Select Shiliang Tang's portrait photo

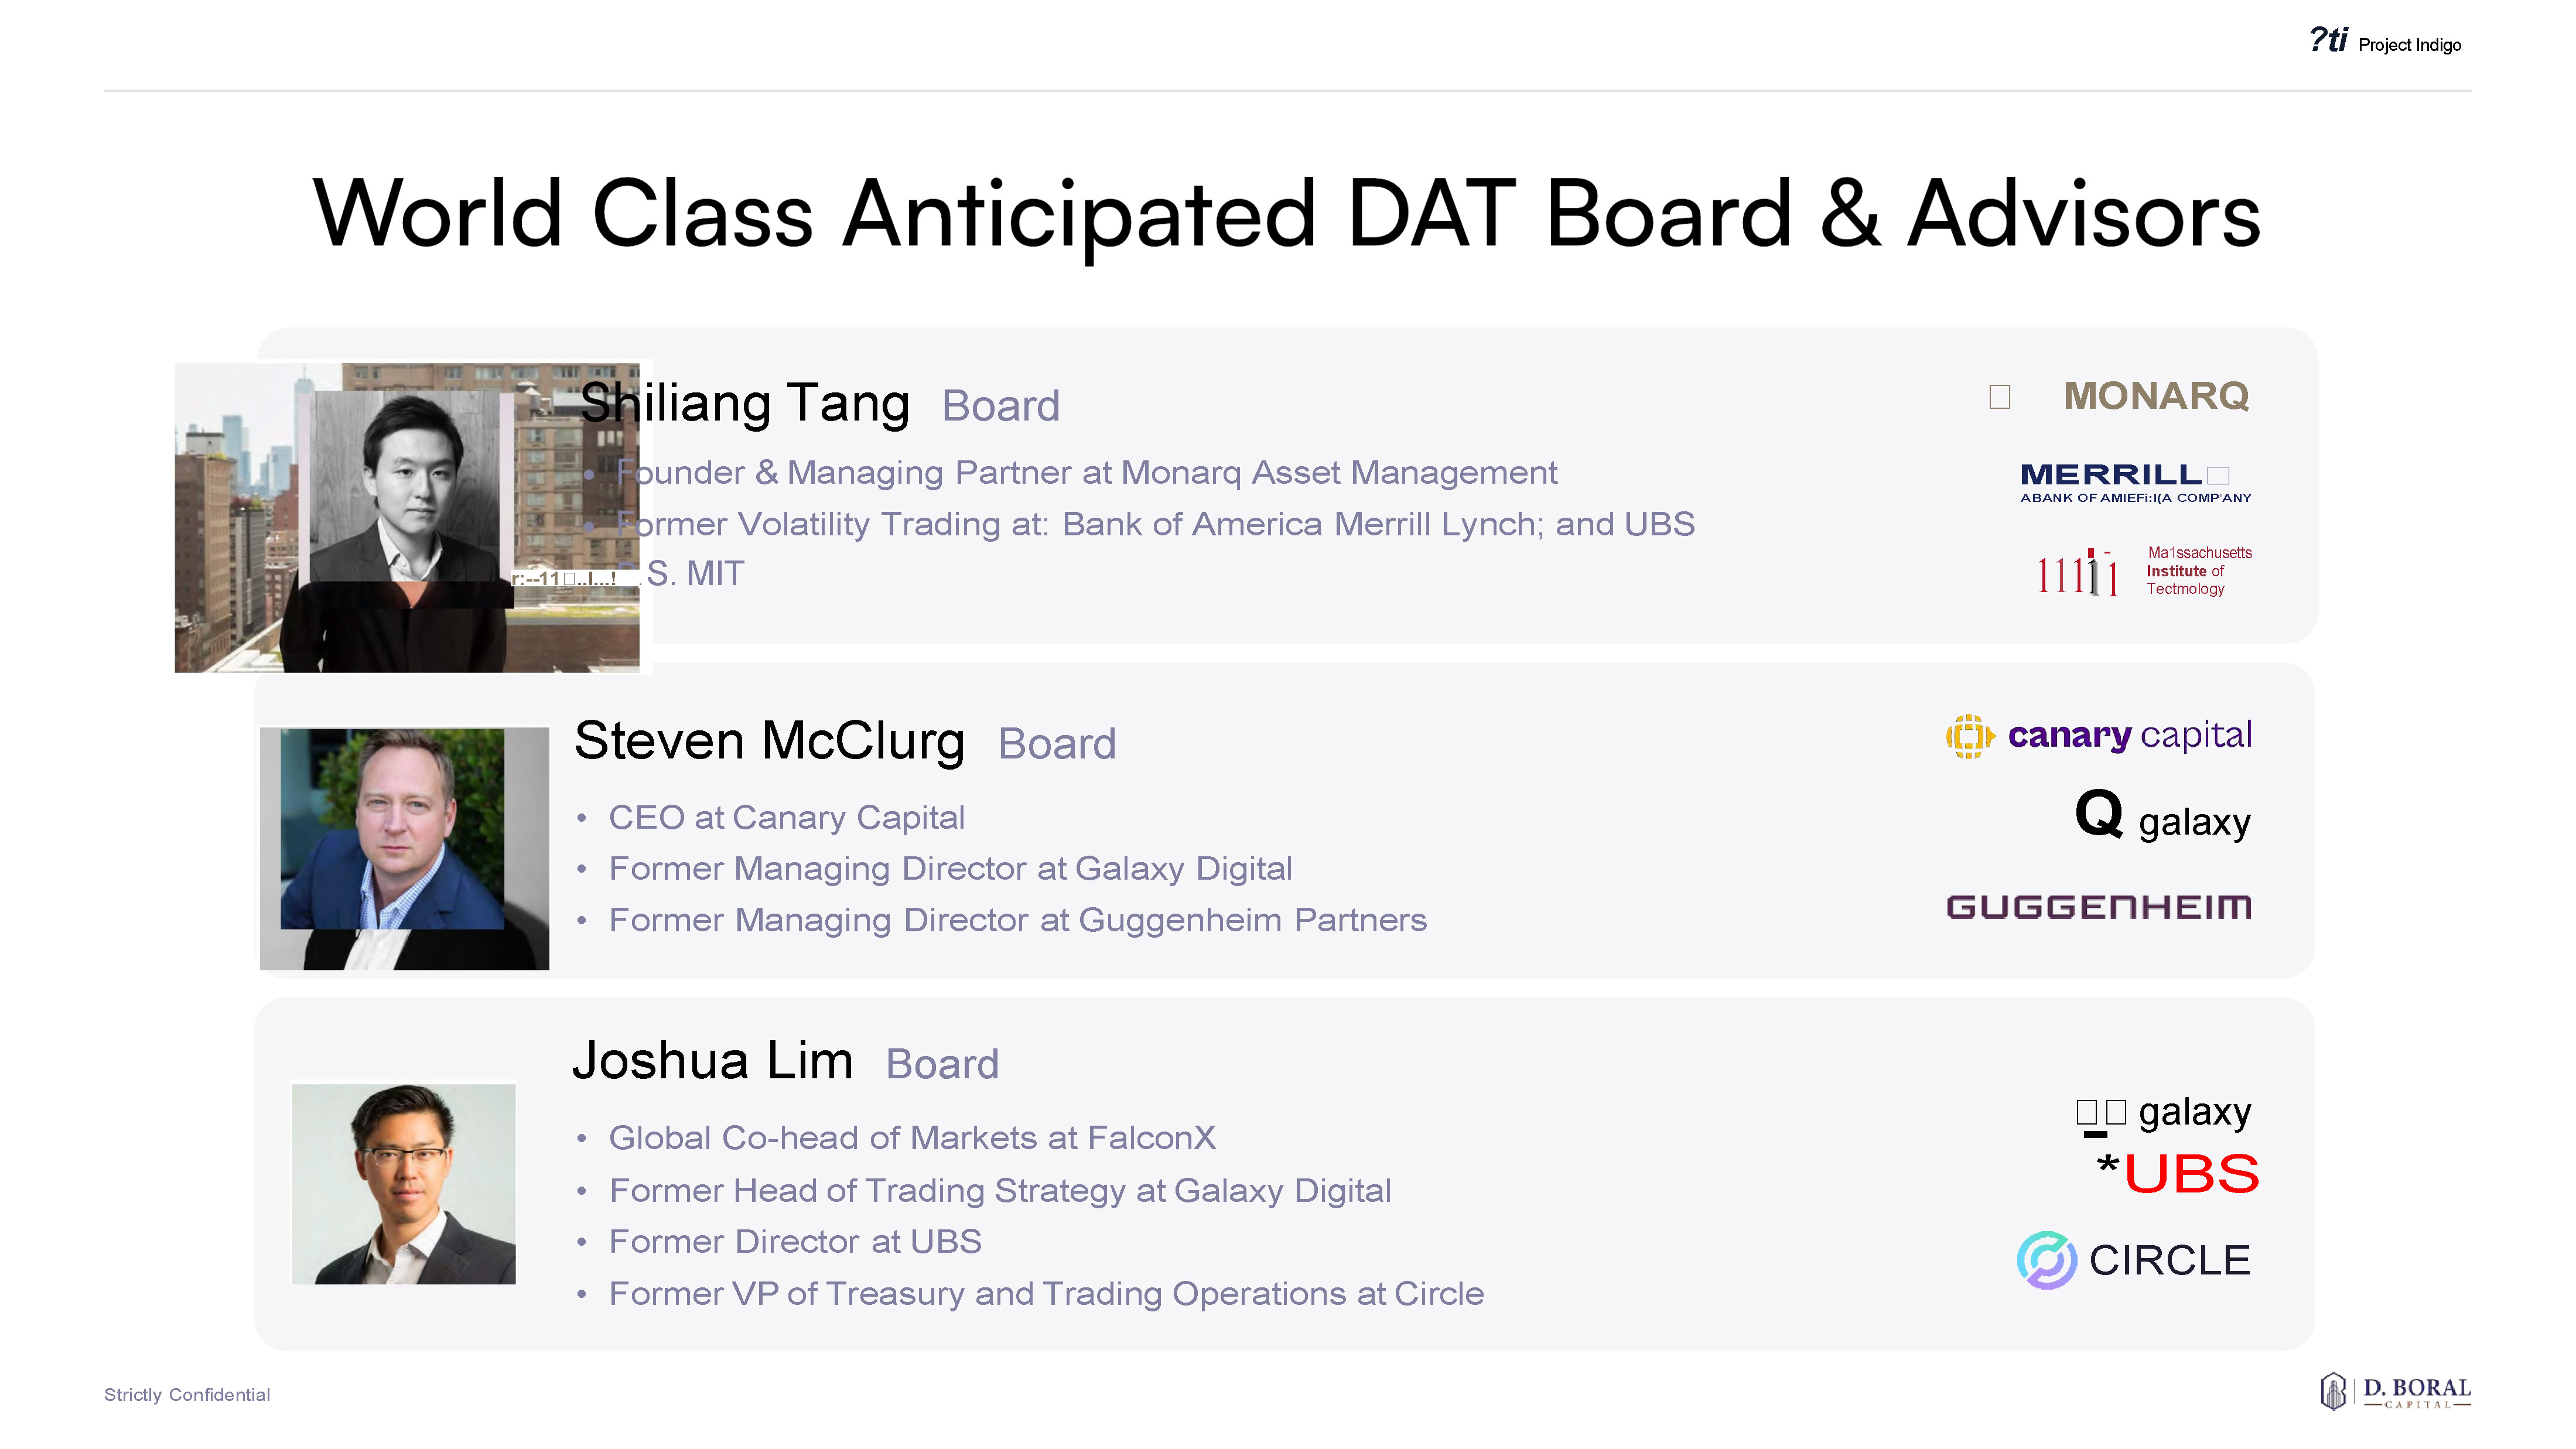[406, 517]
